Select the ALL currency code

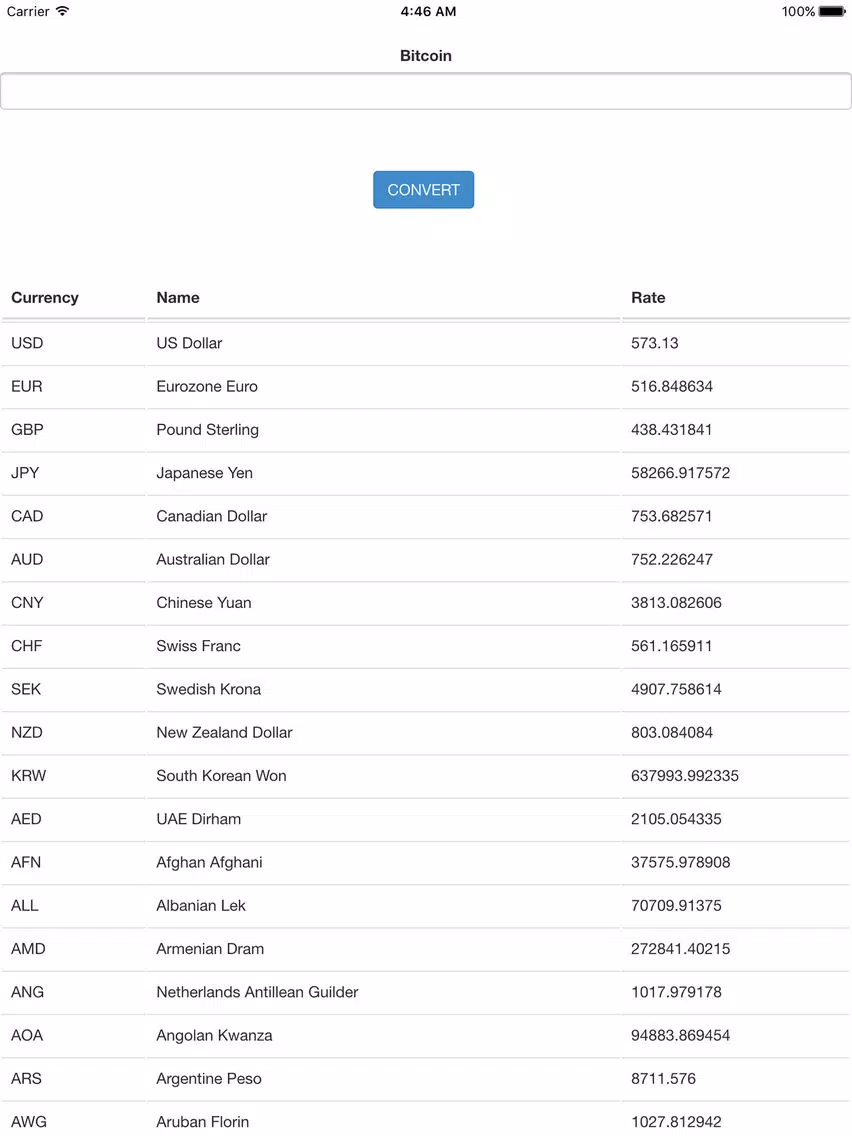point(25,906)
